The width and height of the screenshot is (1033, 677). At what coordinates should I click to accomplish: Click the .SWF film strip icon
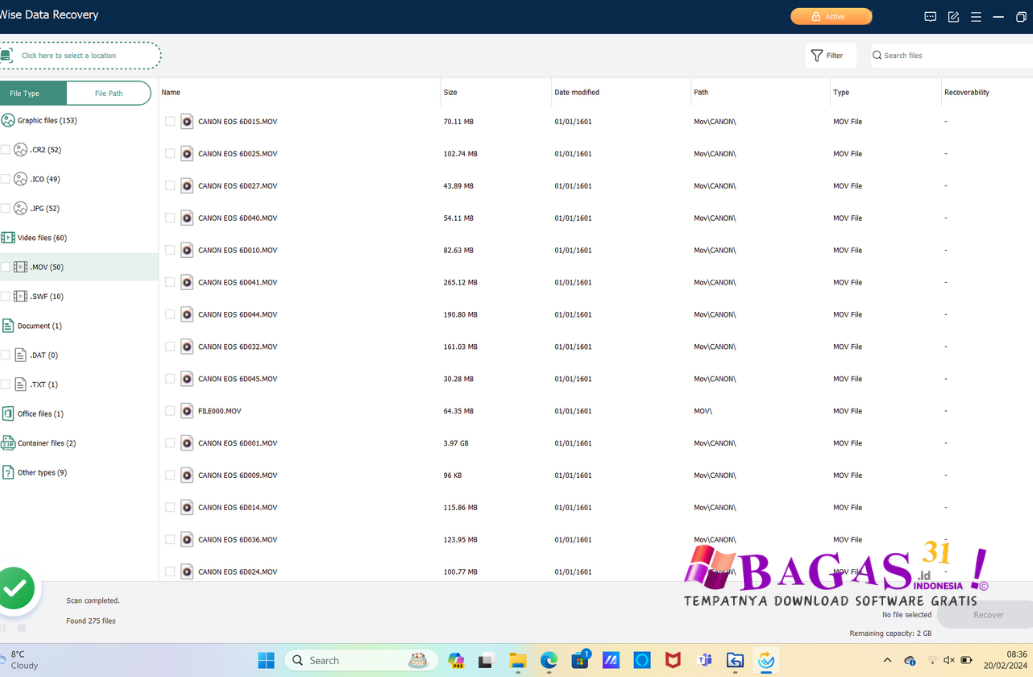21,296
